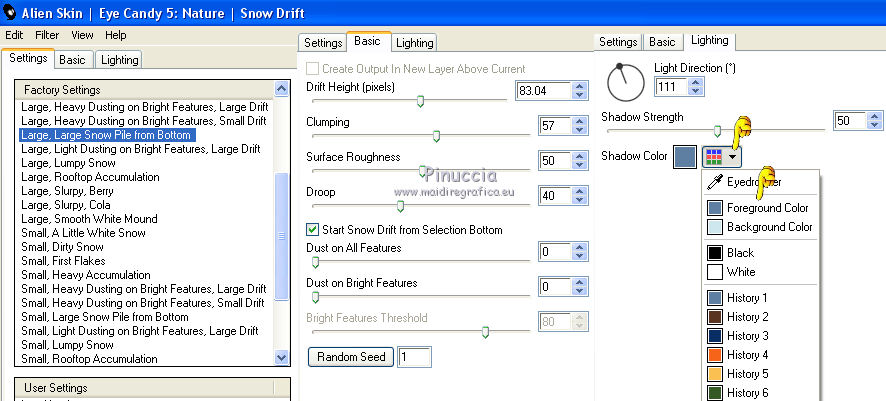The image size is (886, 401).
Task: Decrease Droop with spinner down arrow
Action: coord(579,200)
